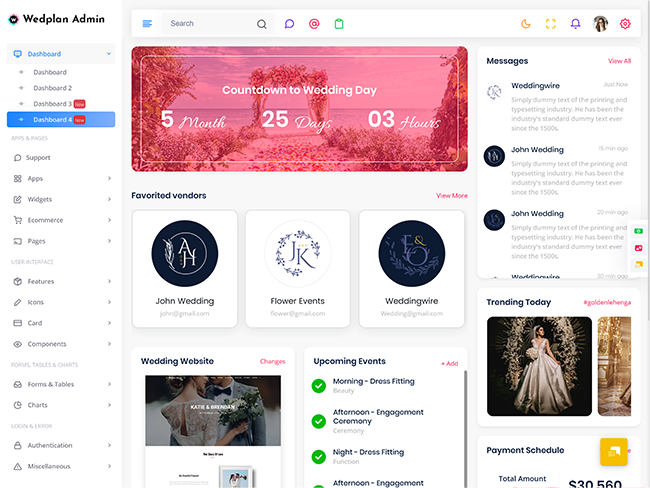Open Support in the sidebar

38,157
